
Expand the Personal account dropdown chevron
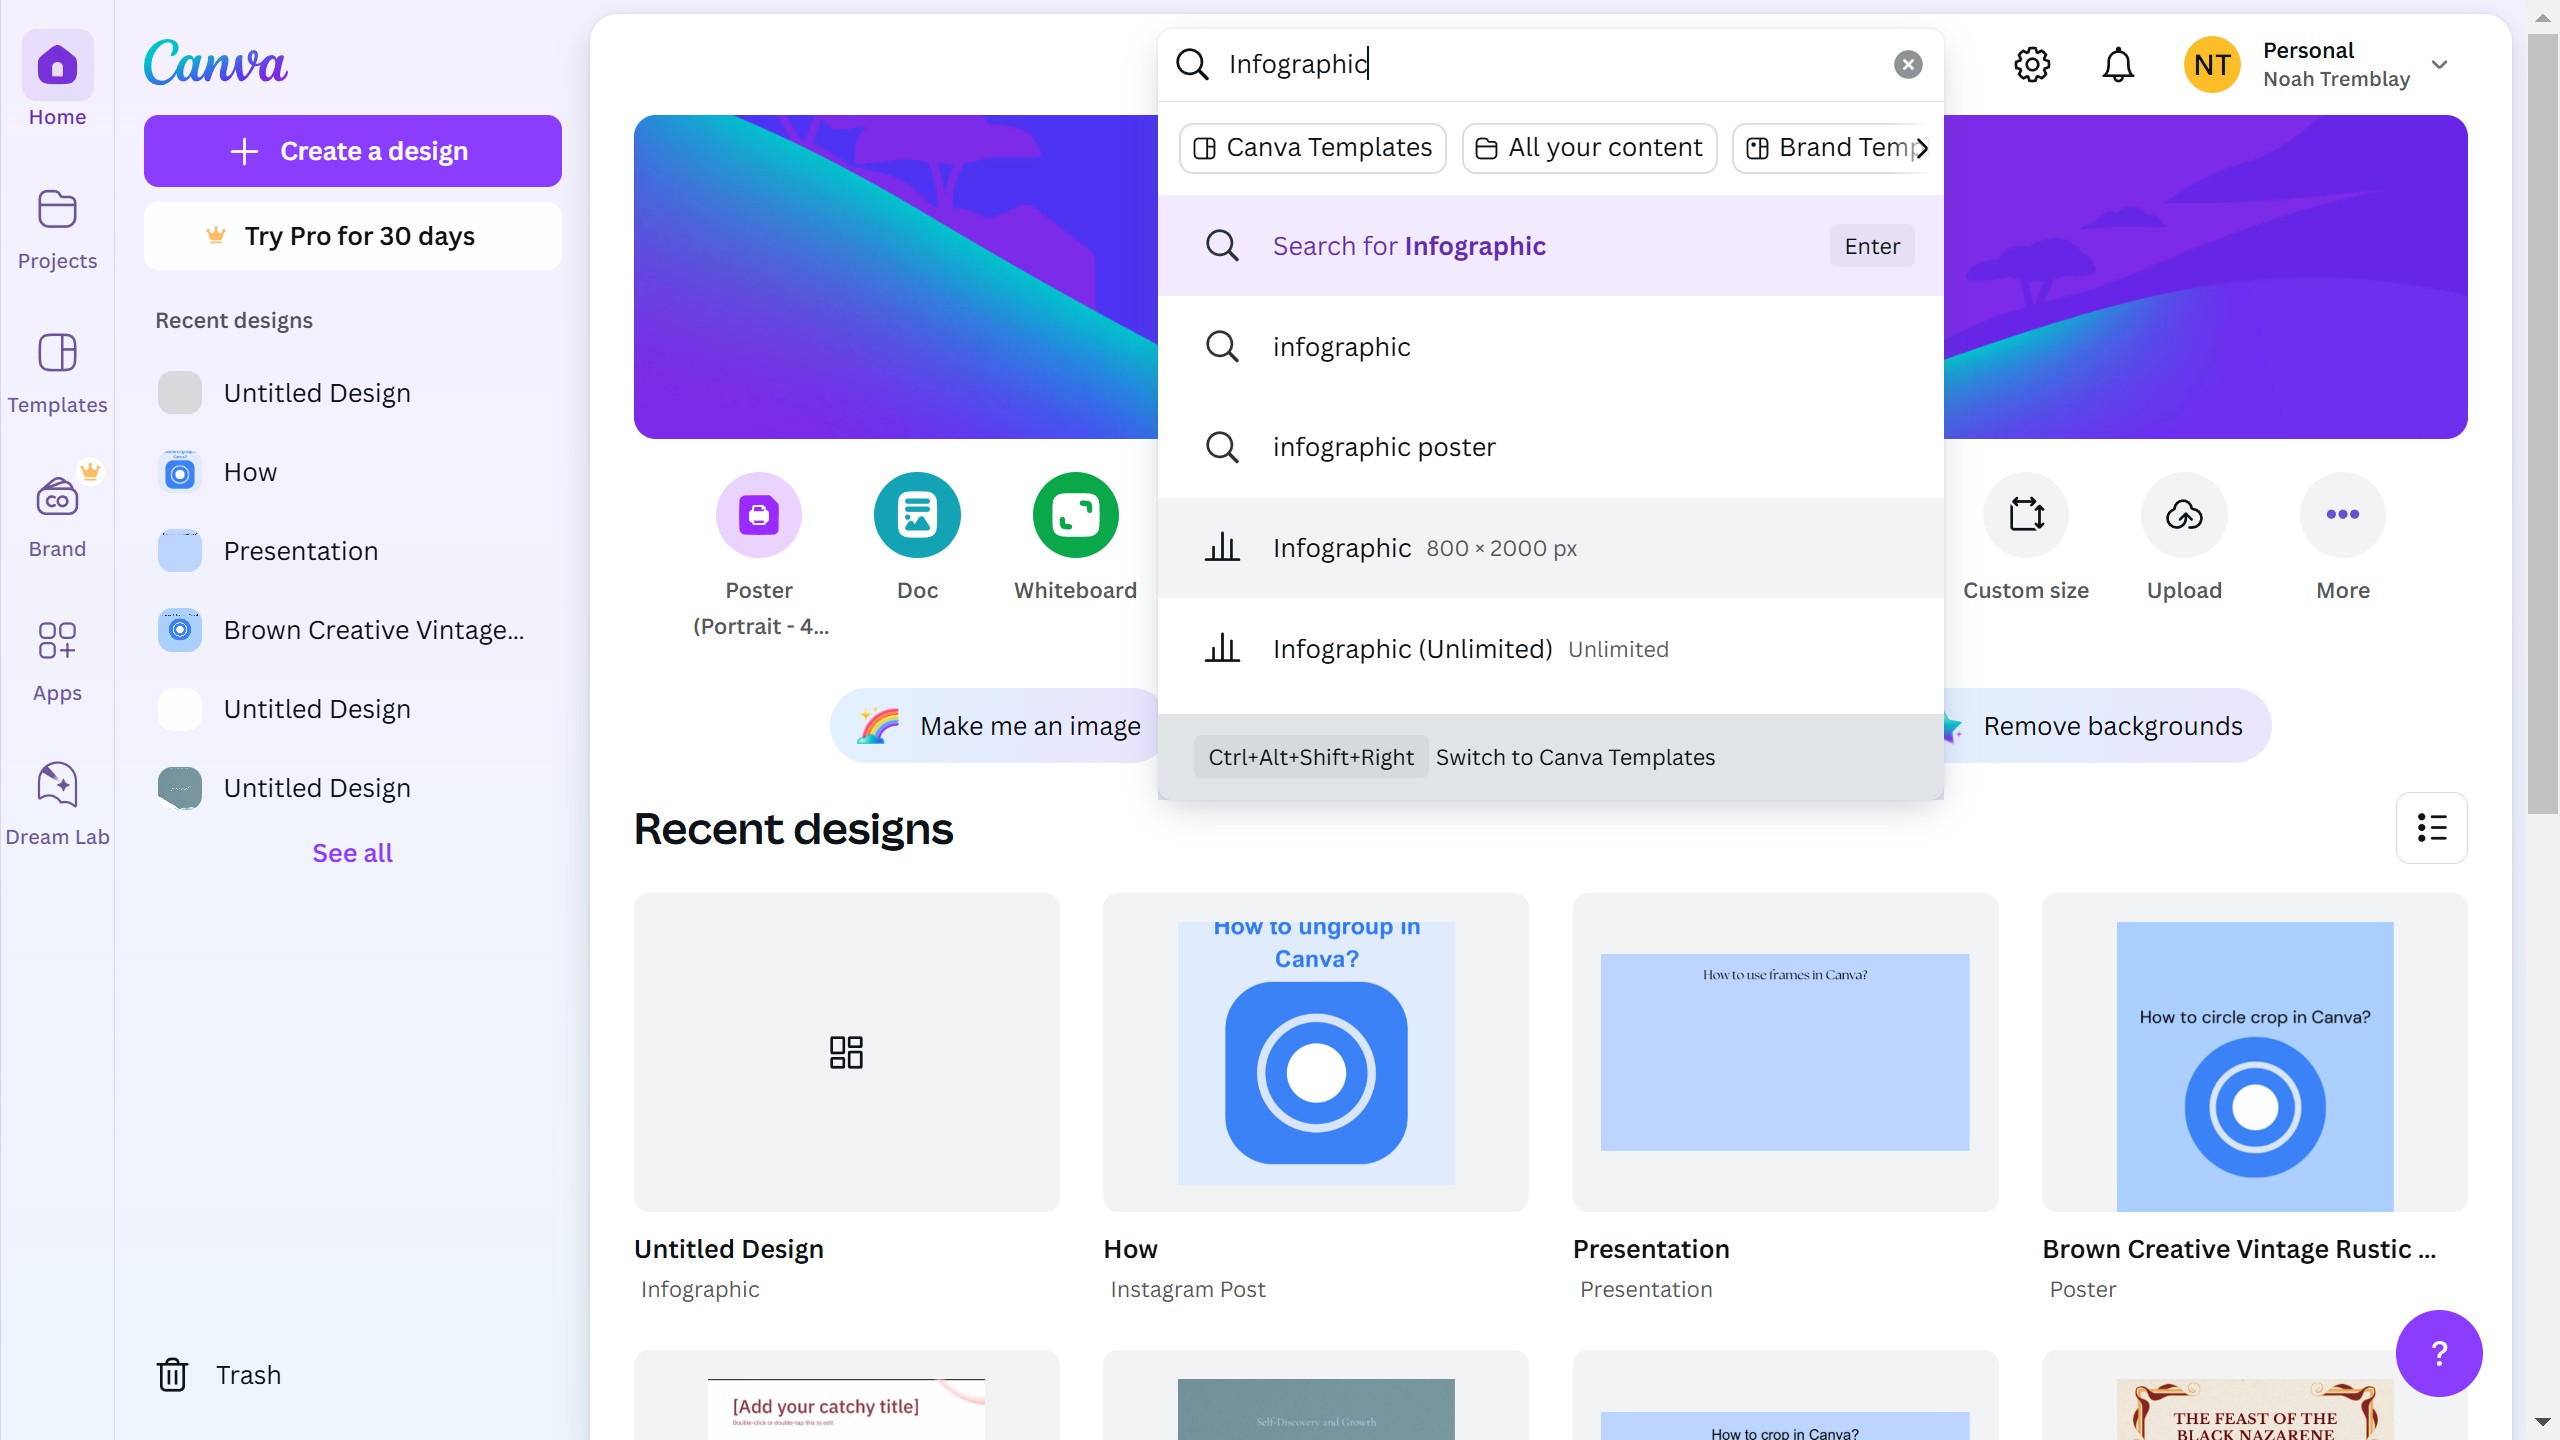[x=2439, y=65]
